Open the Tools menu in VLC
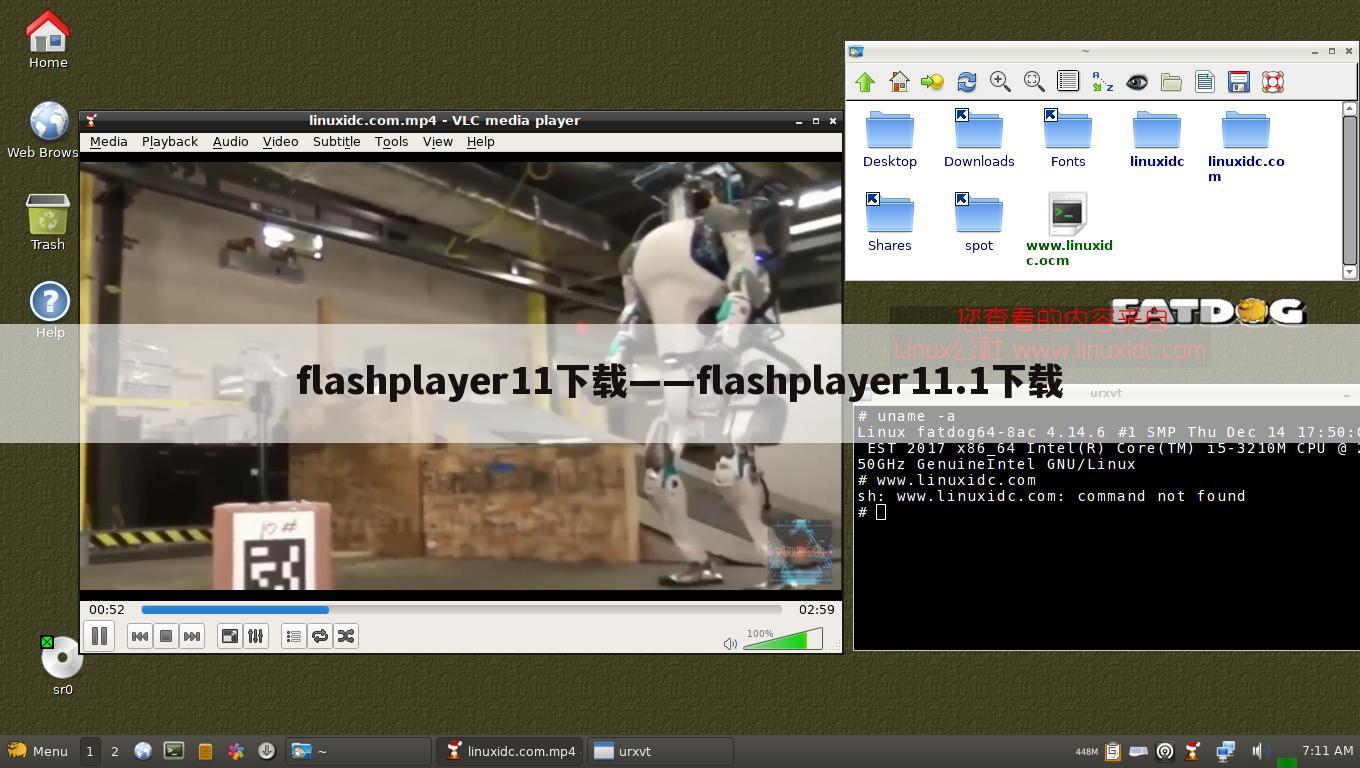The height and width of the screenshot is (768, 1360). tap(392, 142)
